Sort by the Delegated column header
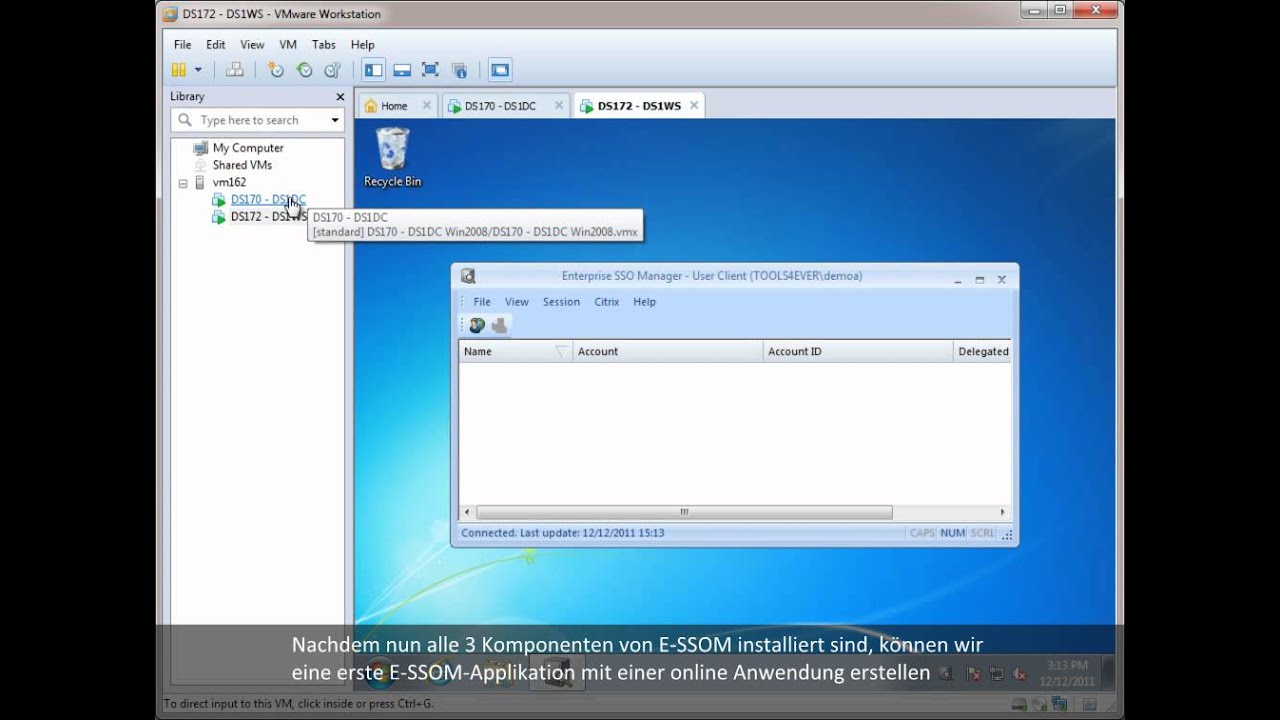 [982, 351]
